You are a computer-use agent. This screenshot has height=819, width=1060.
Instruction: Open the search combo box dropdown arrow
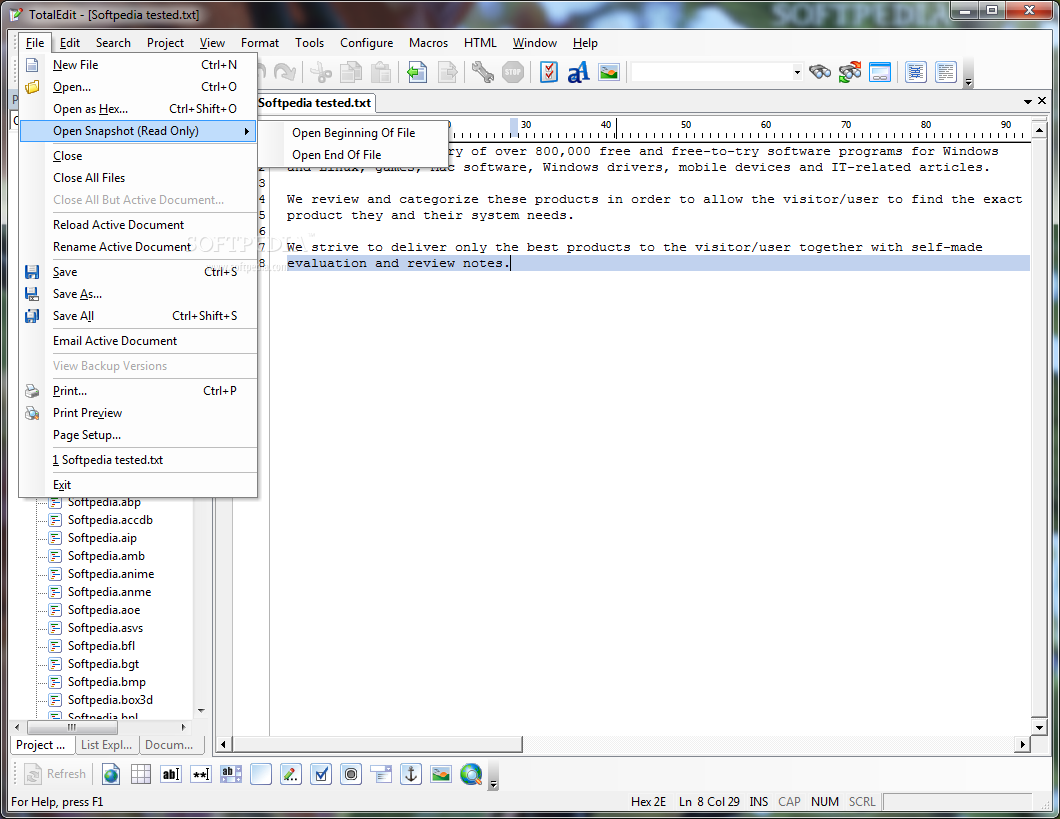coord(797,72)
